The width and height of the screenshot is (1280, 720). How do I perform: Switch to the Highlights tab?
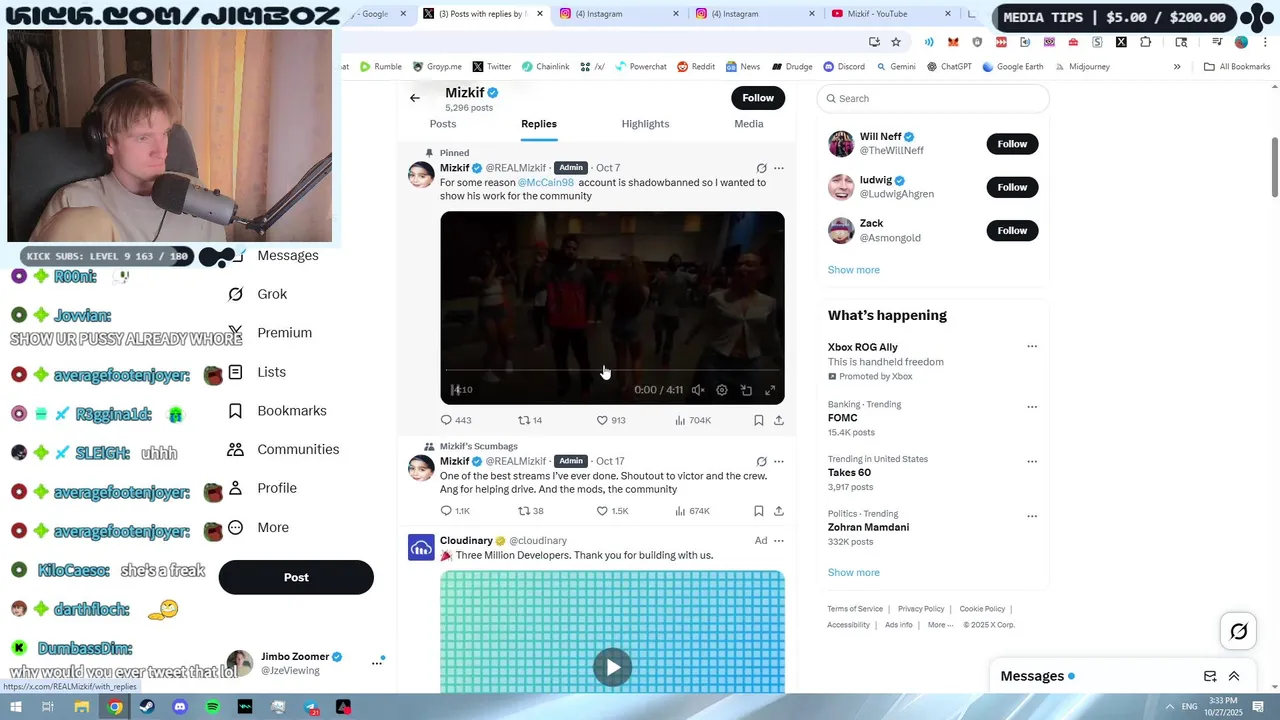pyautogui.click(x=645, y=124)
